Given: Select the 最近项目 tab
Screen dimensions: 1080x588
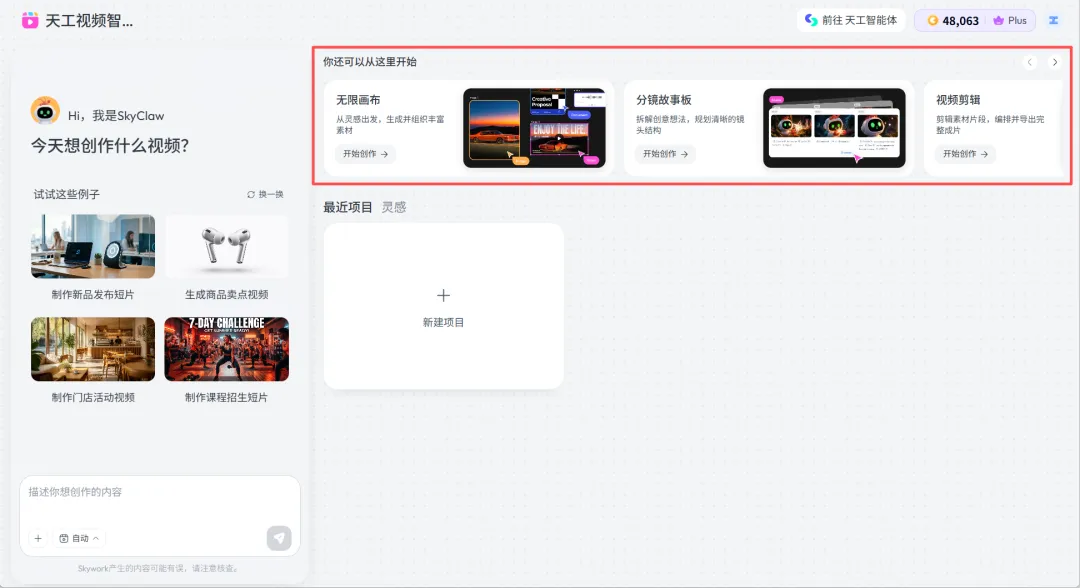Looking at the screenshot, I should click(348, 207).
